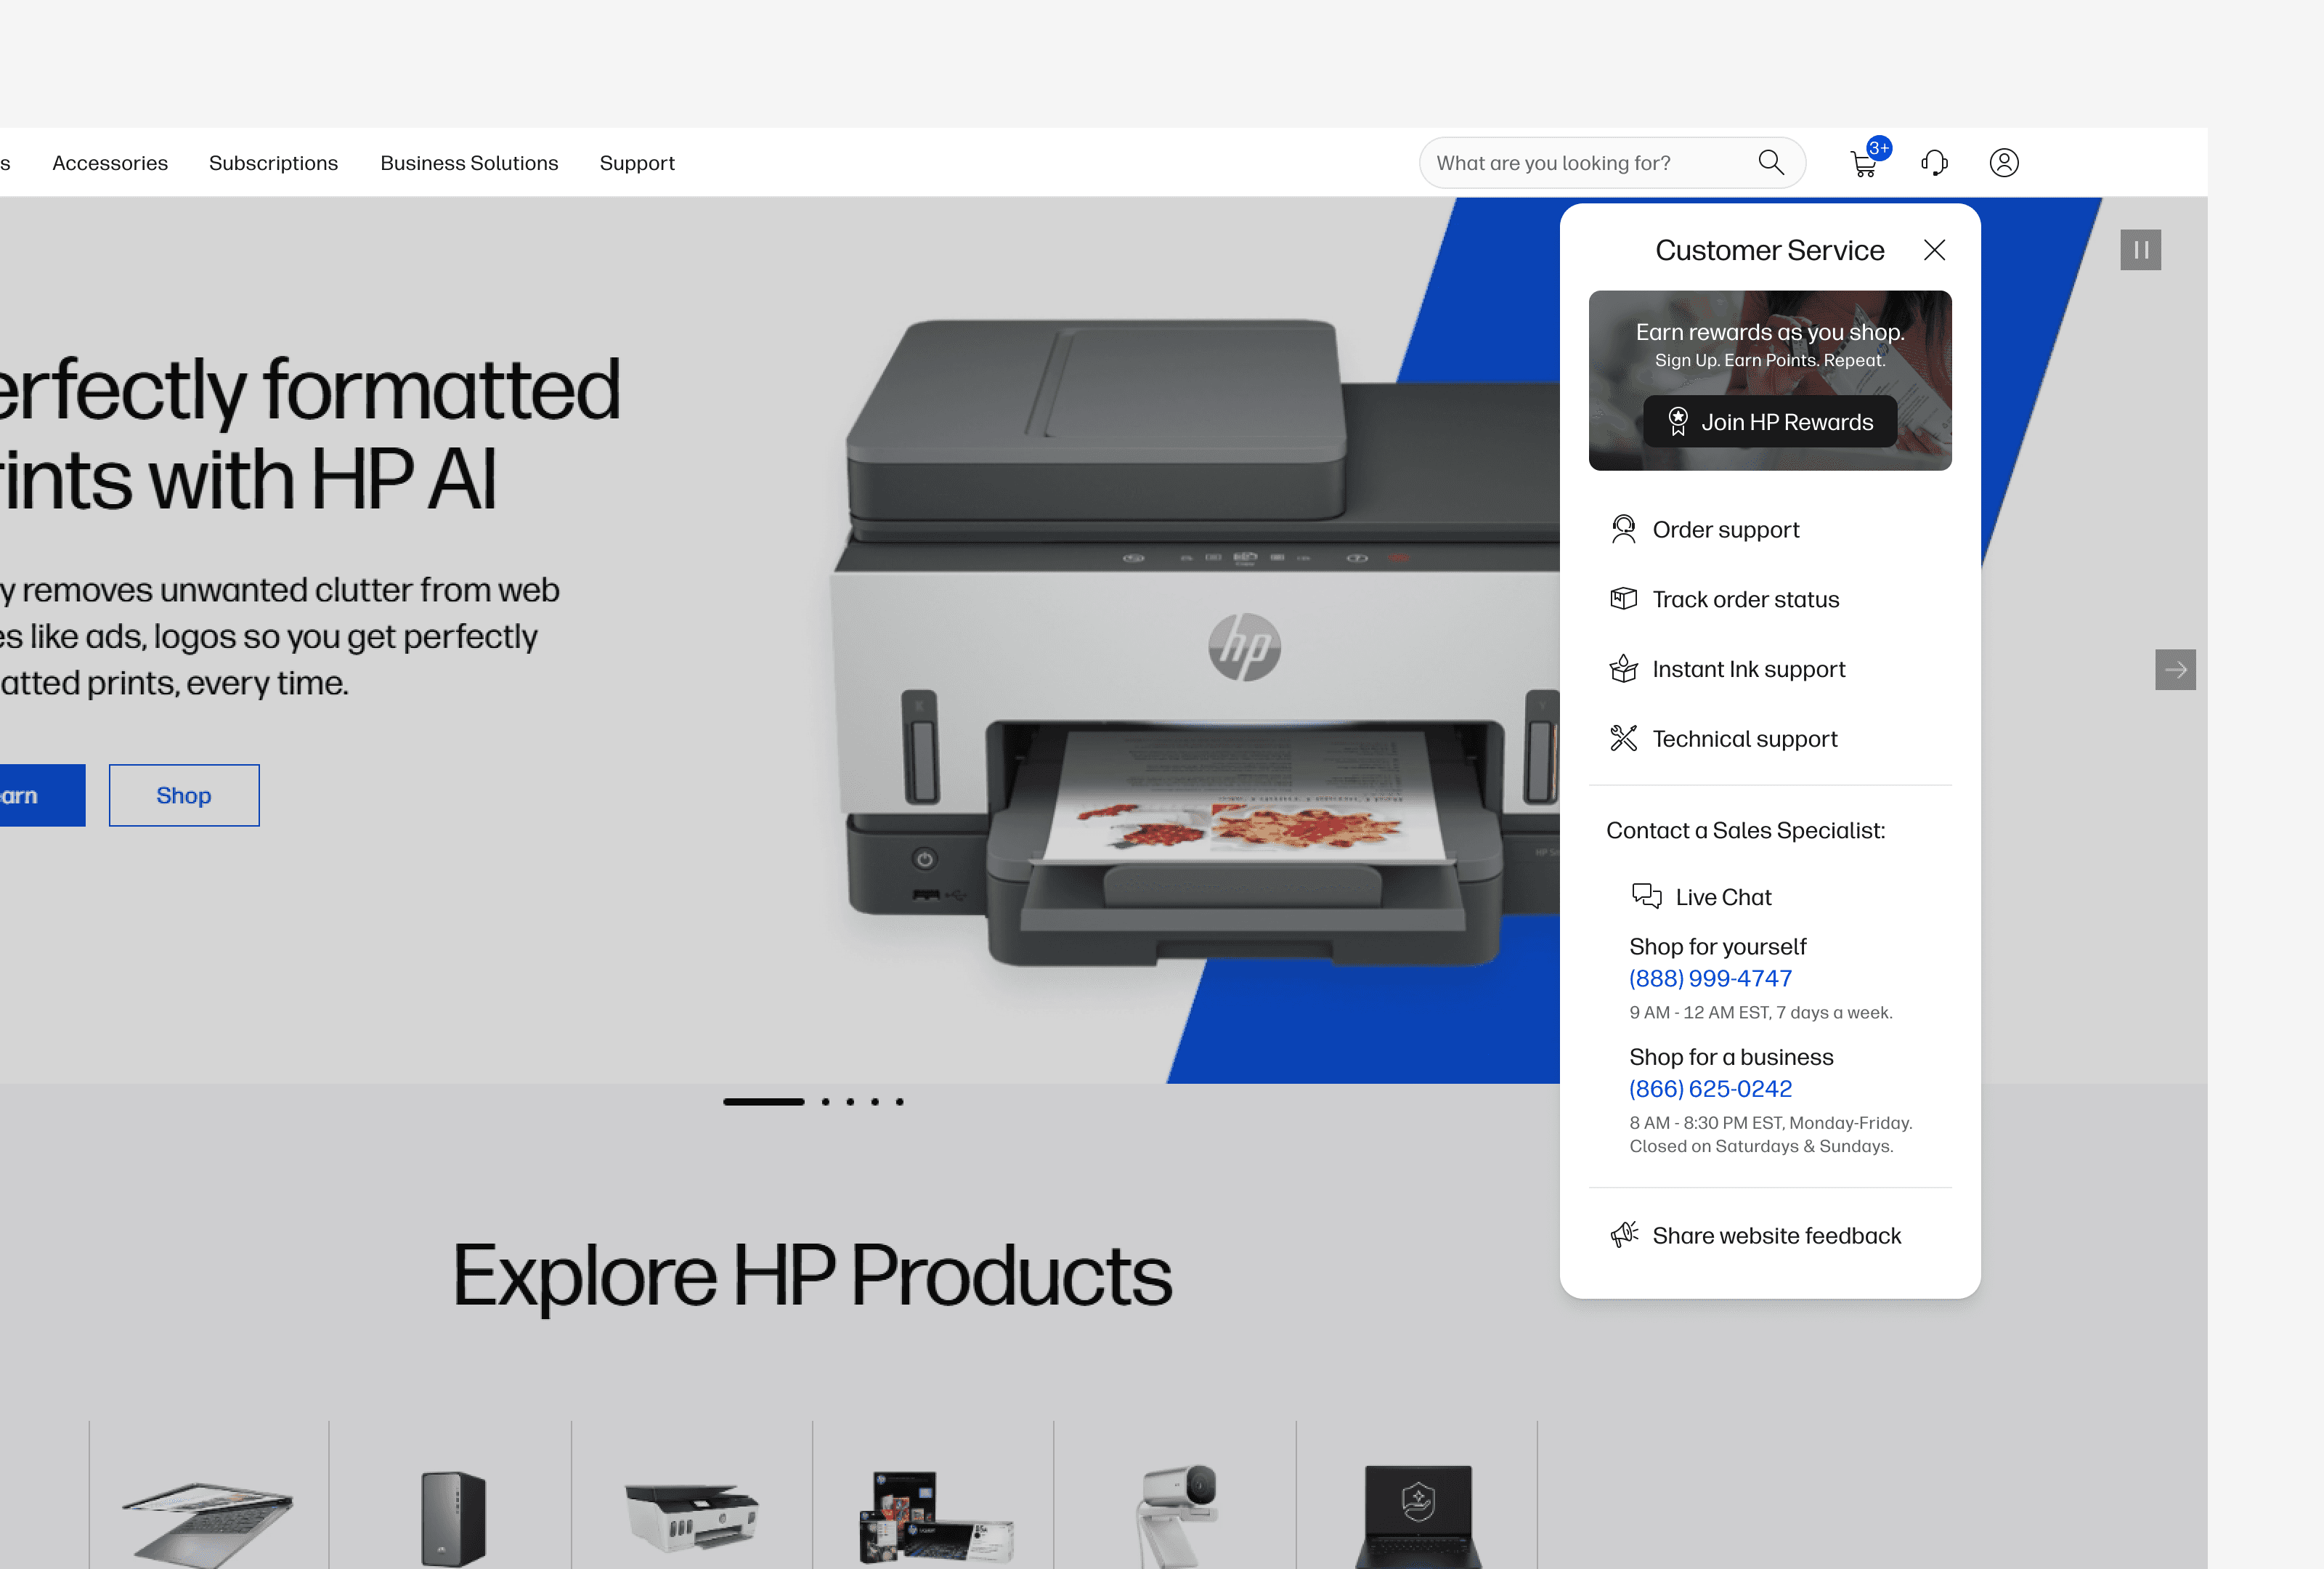Image resolution: width=2324 pixels, height=1569 pixels.
Task: Select the second carousel dot indicator
Action: pos(825,1102)
